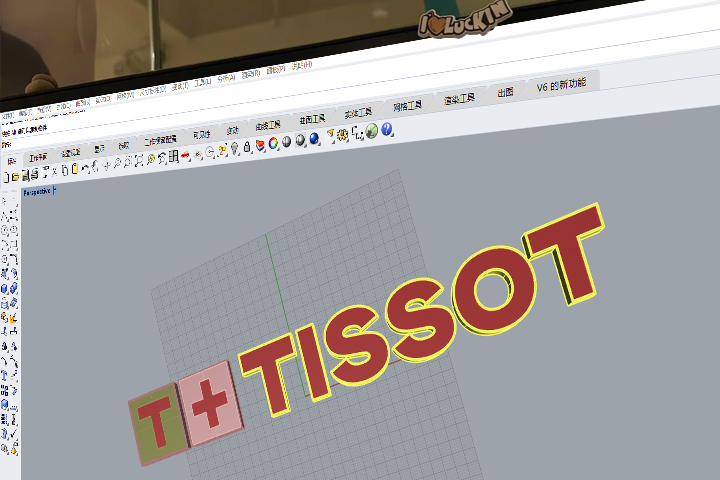This screenshot has height=480, width=720.
Task: Click the light bulb hide objects icon
Action: [x=234, y=148]
